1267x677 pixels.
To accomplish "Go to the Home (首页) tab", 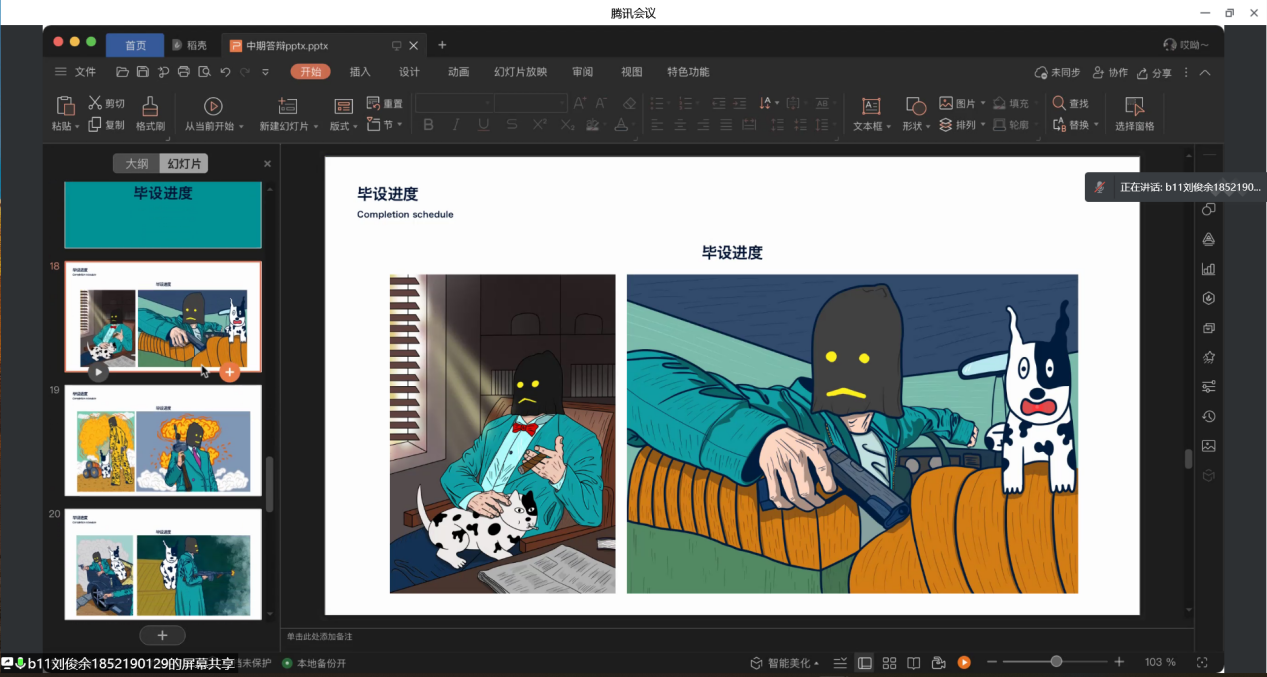I will tap(135, 45).
